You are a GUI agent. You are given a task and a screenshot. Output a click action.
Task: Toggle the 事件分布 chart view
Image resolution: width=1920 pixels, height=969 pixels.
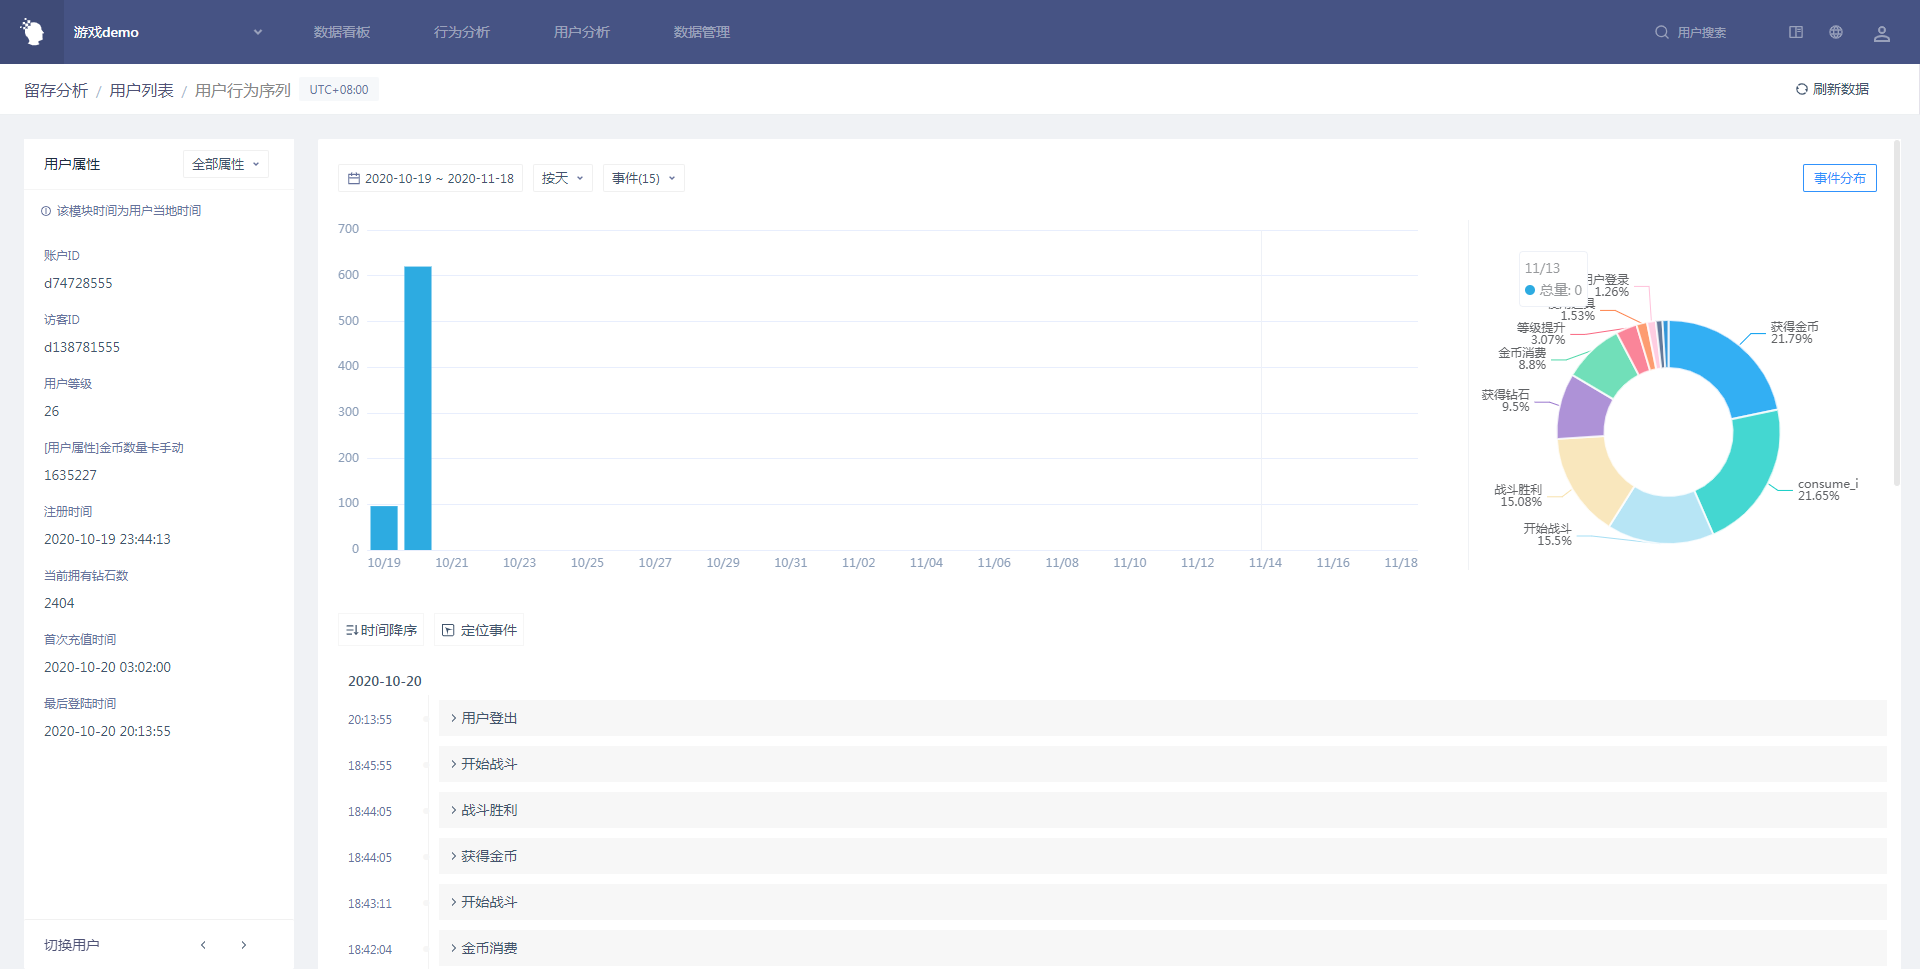pyautogui.click(x=1839, y=178)
